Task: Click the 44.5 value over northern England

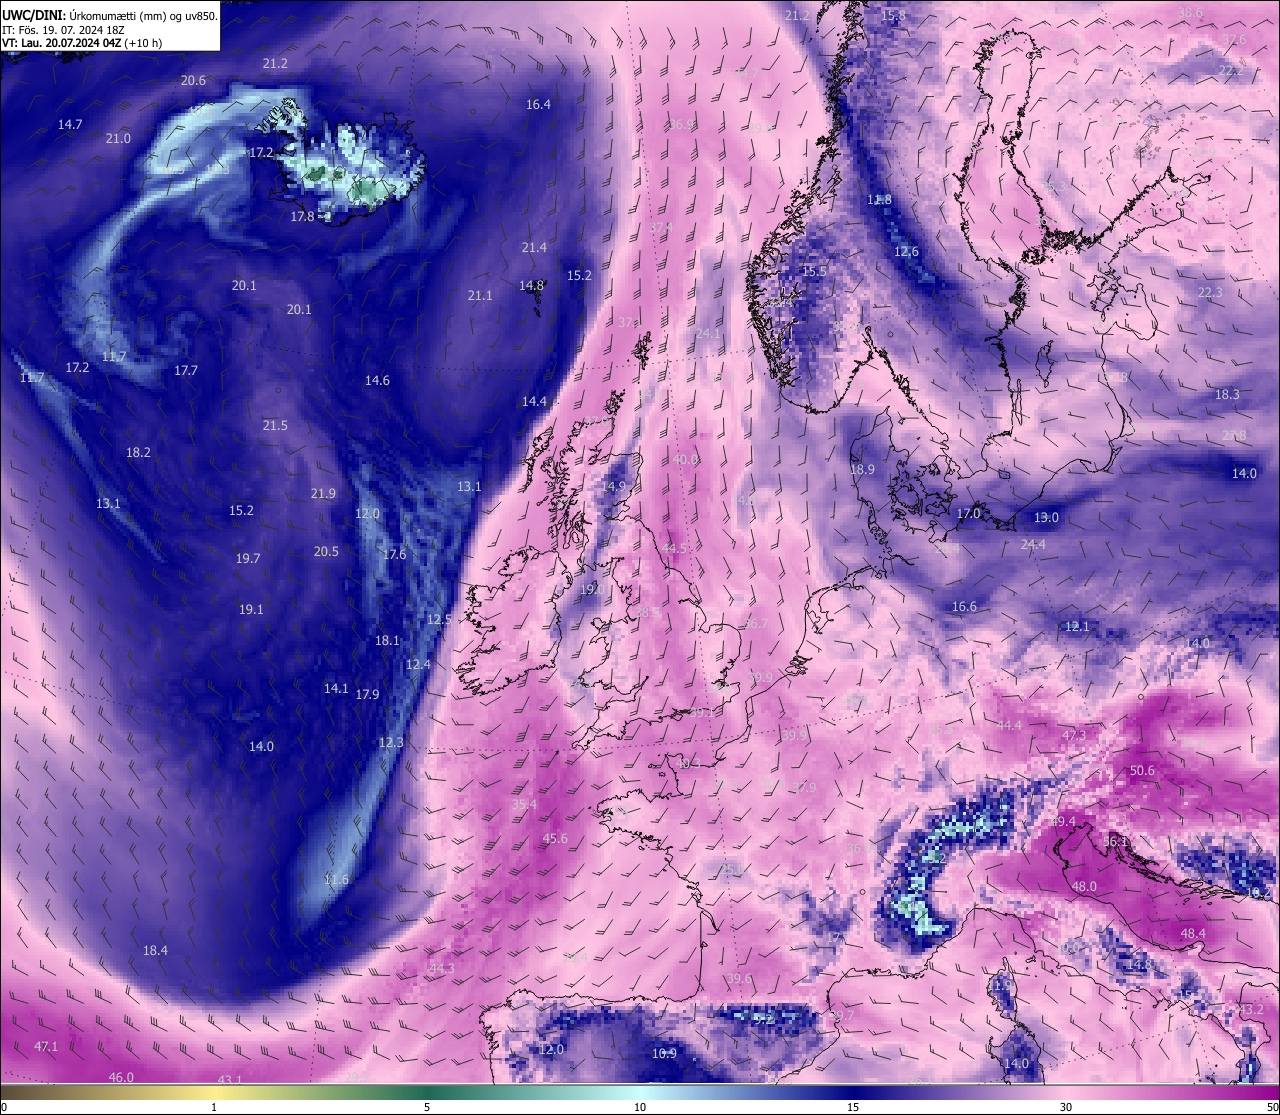Action: point(675,549)
